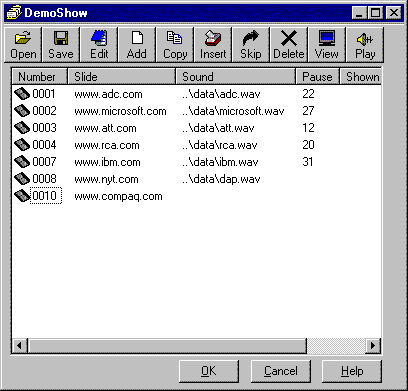The height and width of the screenshot is (391, 408).
Task: Select slide icon for row 0003
Action: tap(22, 128)
